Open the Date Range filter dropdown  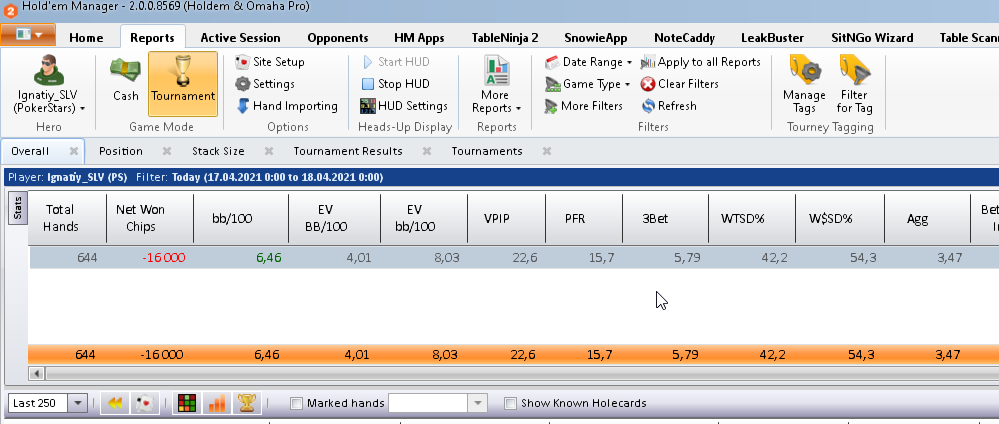[587, 62]
